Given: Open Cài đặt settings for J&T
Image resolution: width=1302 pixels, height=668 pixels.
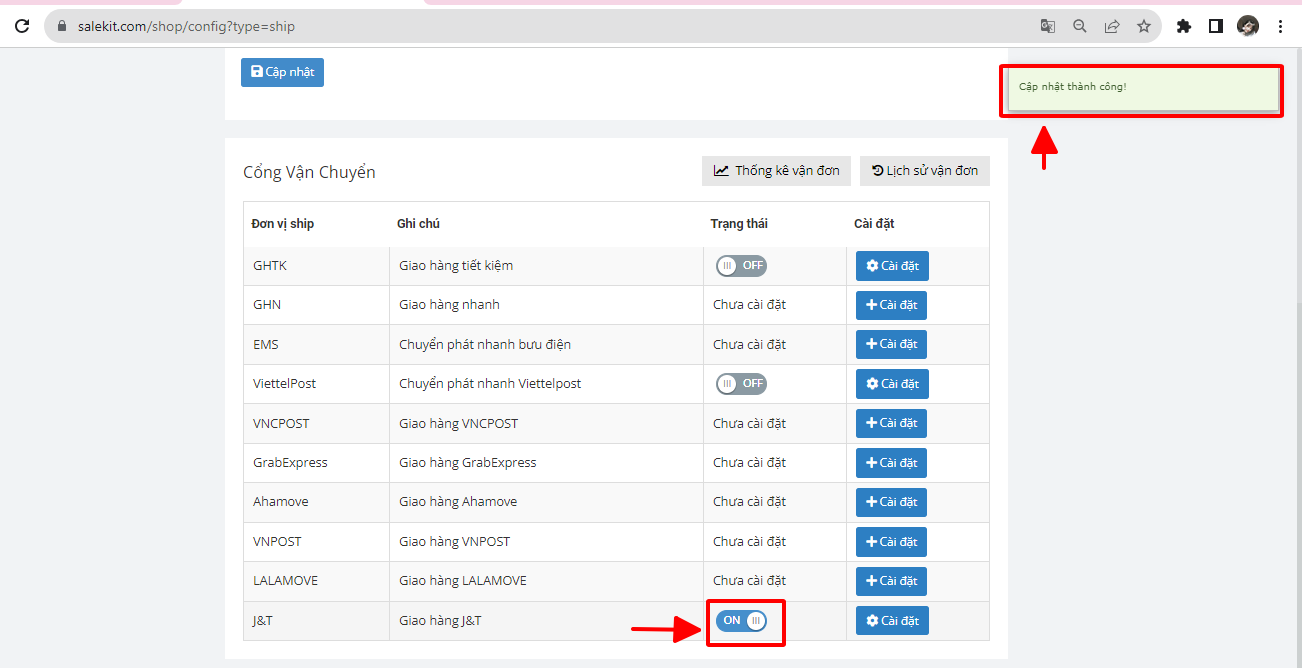Looking at the screenshot, I should 892,621.
